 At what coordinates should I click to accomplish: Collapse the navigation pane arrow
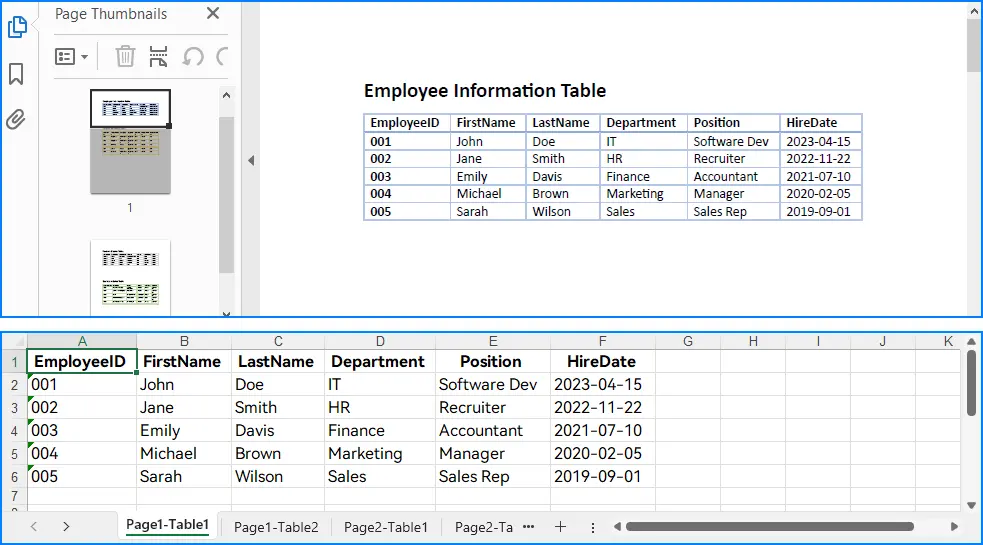coord(251,161)
